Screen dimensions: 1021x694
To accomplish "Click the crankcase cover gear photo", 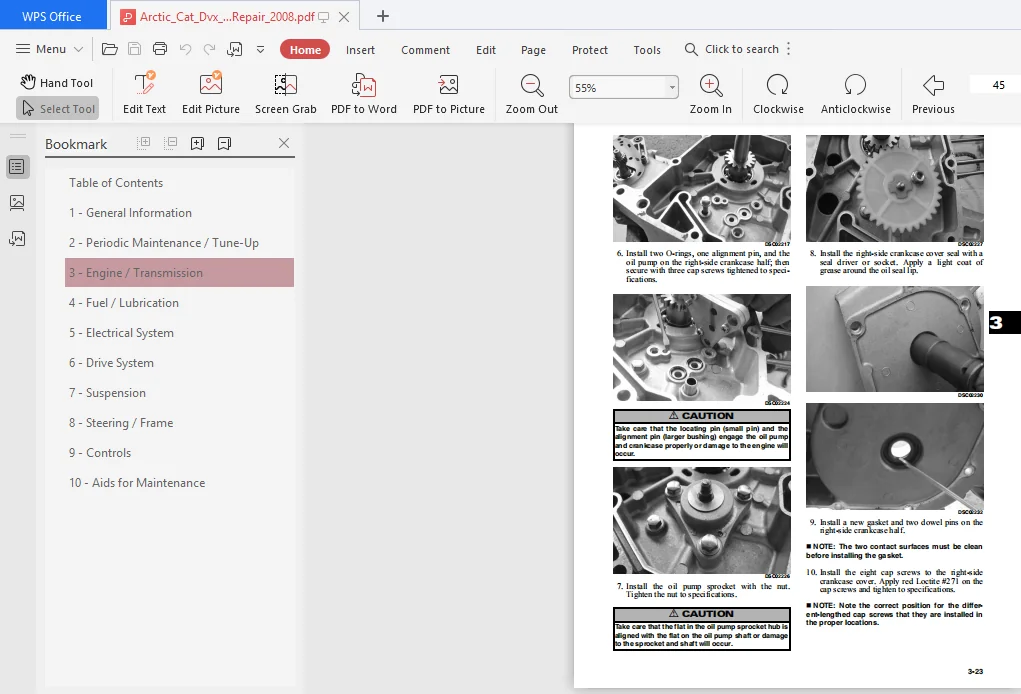I will [x=895, y=189].
